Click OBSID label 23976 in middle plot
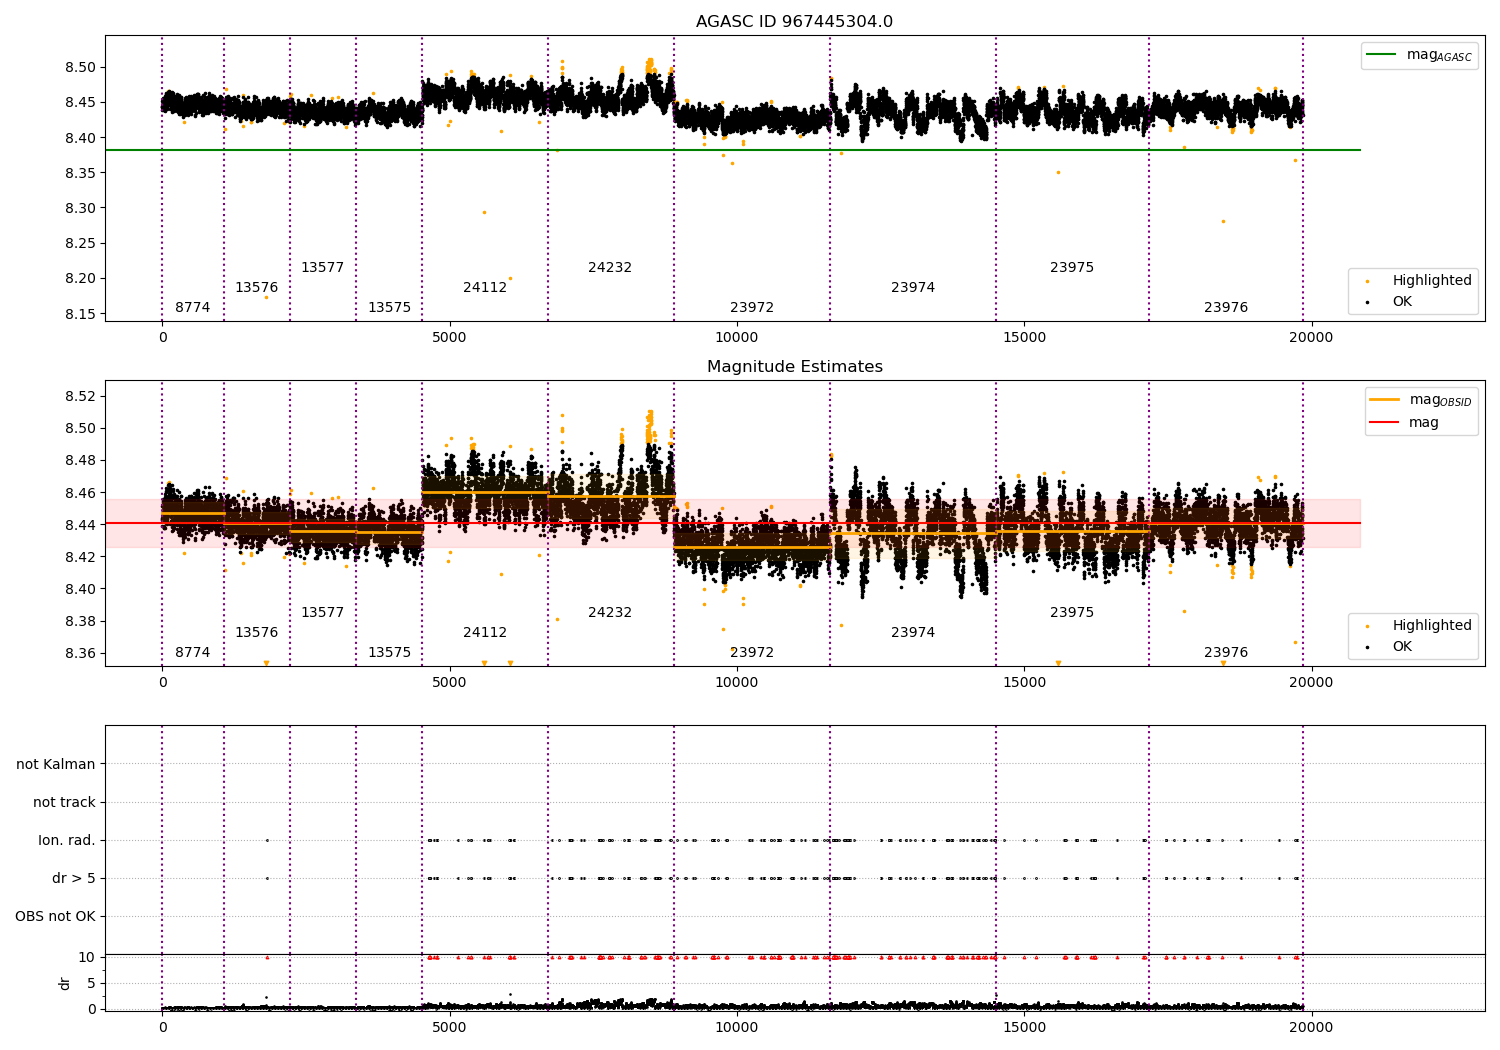 (1226, 653)
